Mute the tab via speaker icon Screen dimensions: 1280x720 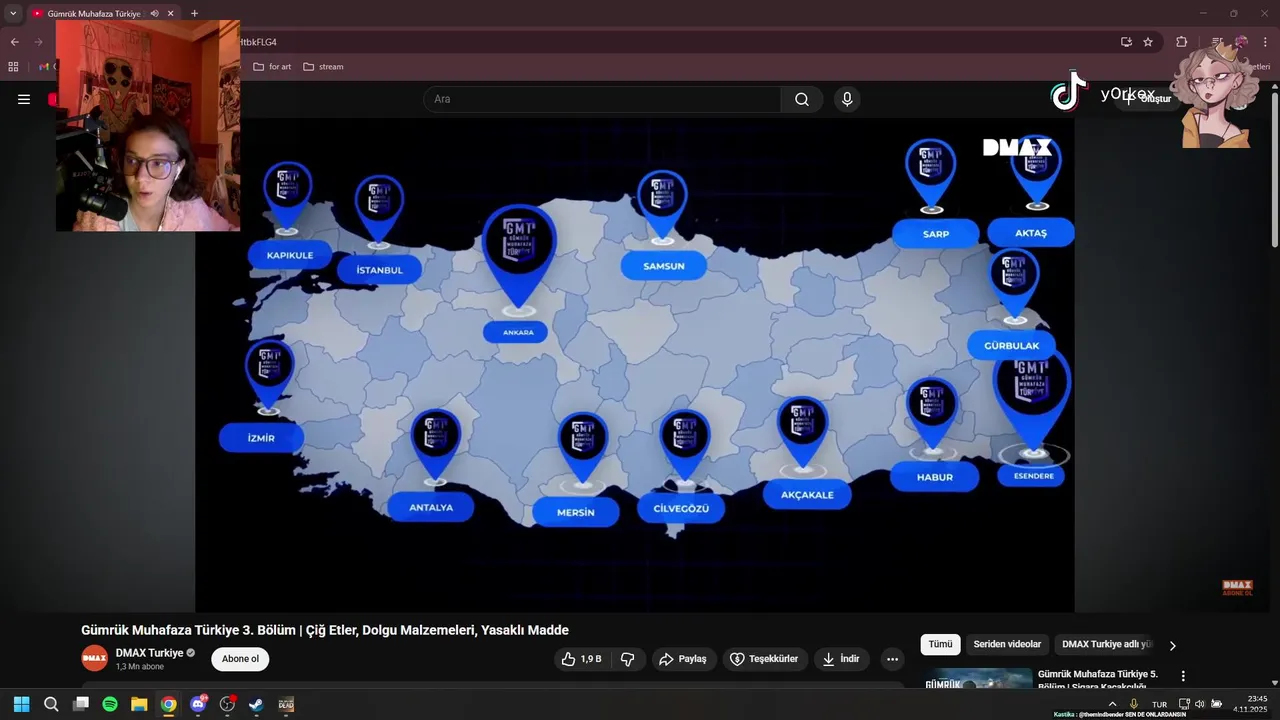154,14
